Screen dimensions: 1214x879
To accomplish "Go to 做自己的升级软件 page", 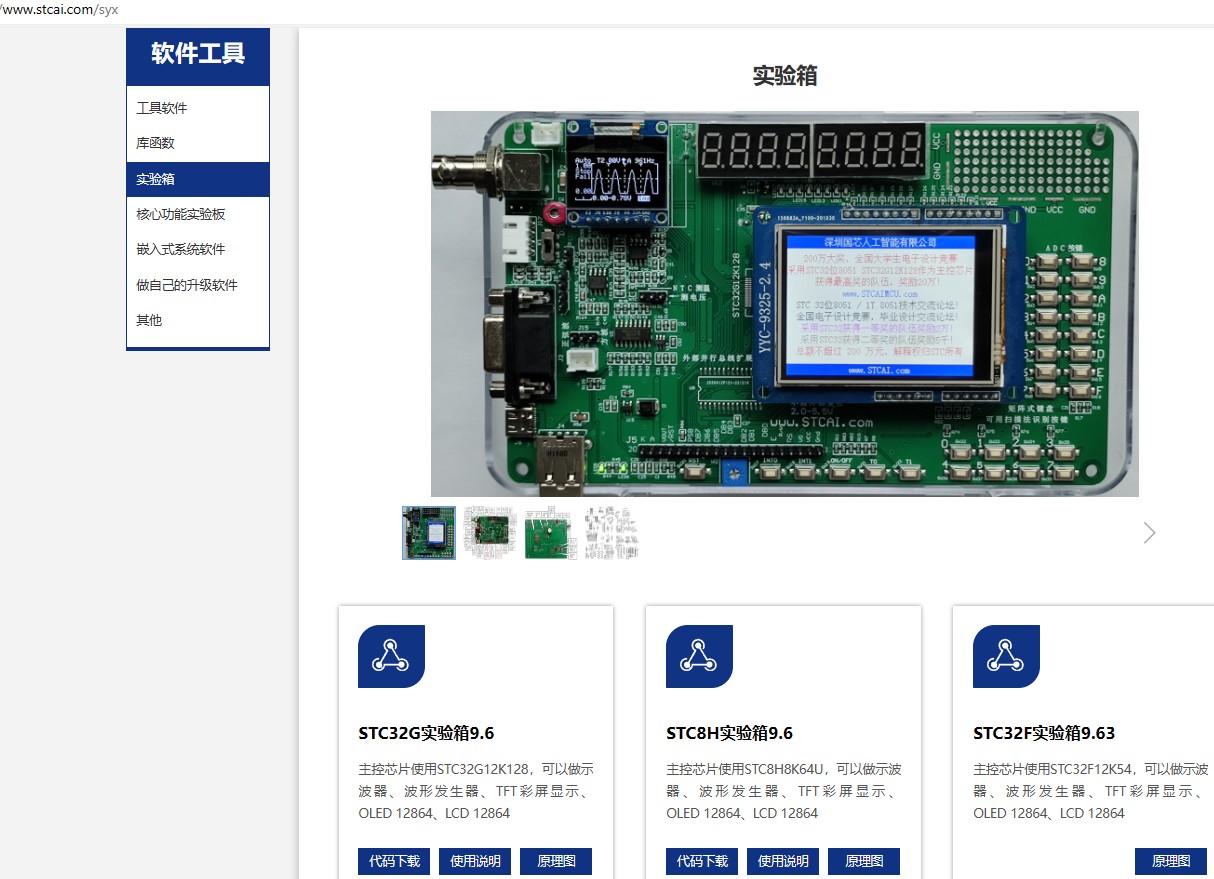I will pos(187,285).
